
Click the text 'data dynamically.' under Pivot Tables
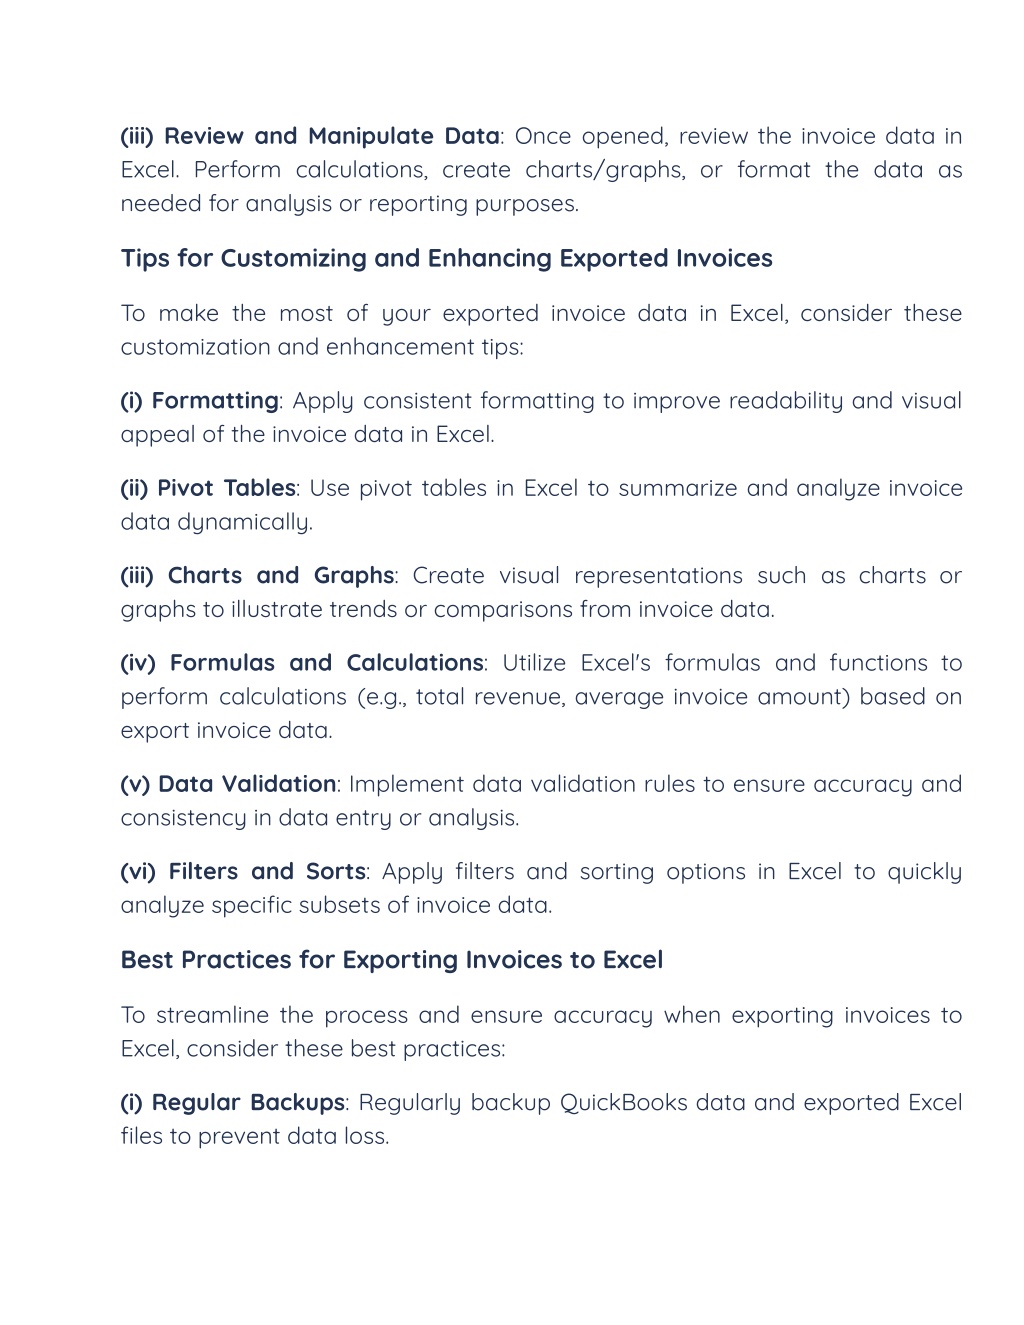(x=217, y=522)
